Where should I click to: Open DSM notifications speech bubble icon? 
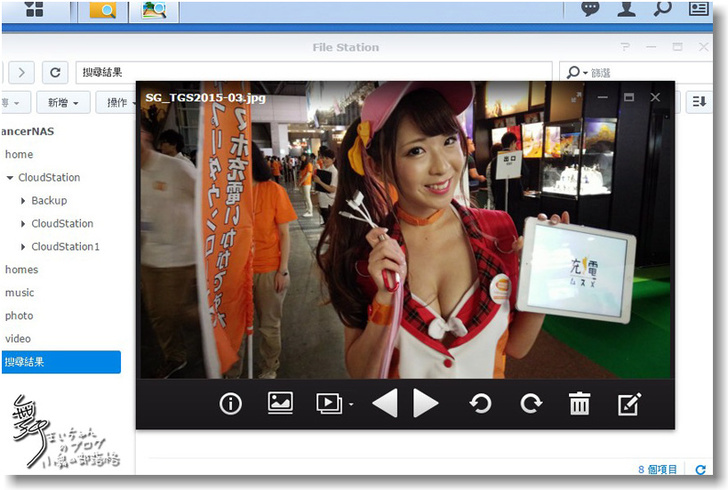click(x=590, y=9)
